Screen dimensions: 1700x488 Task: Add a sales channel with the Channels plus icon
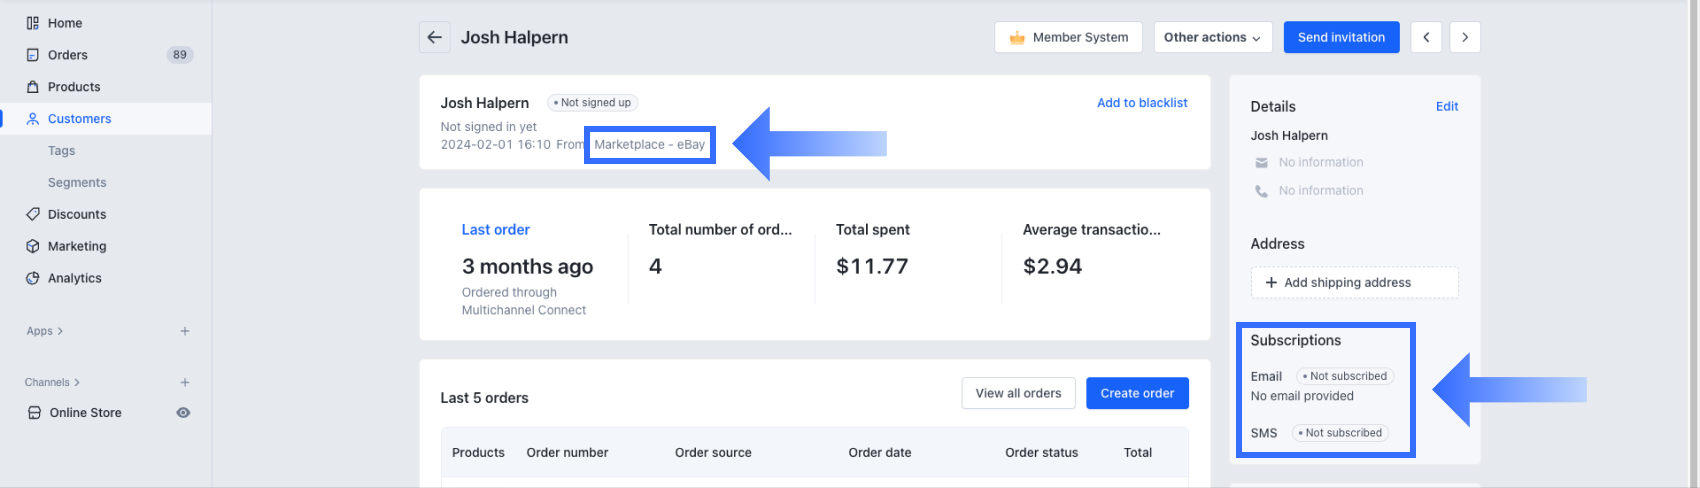pos(185,382)
